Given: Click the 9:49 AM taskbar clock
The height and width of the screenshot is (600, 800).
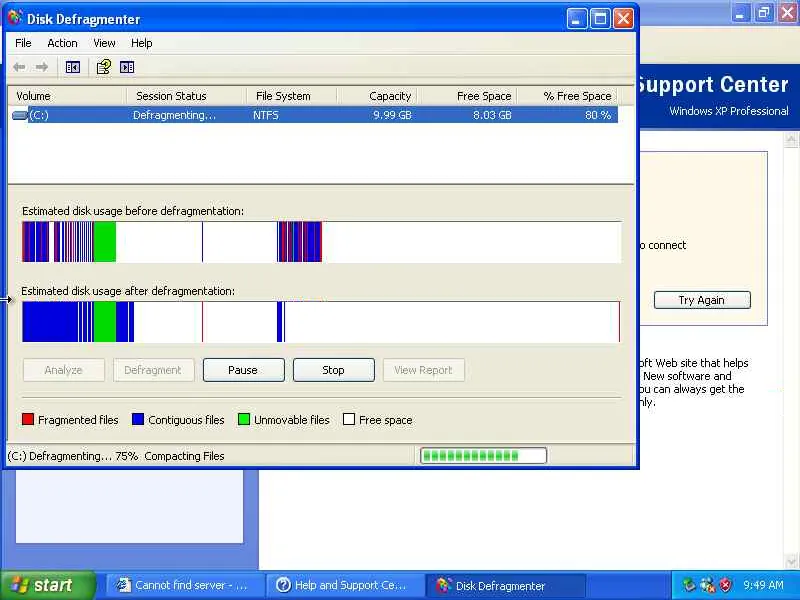Looking at the screenshot, I should click(763, 585).
